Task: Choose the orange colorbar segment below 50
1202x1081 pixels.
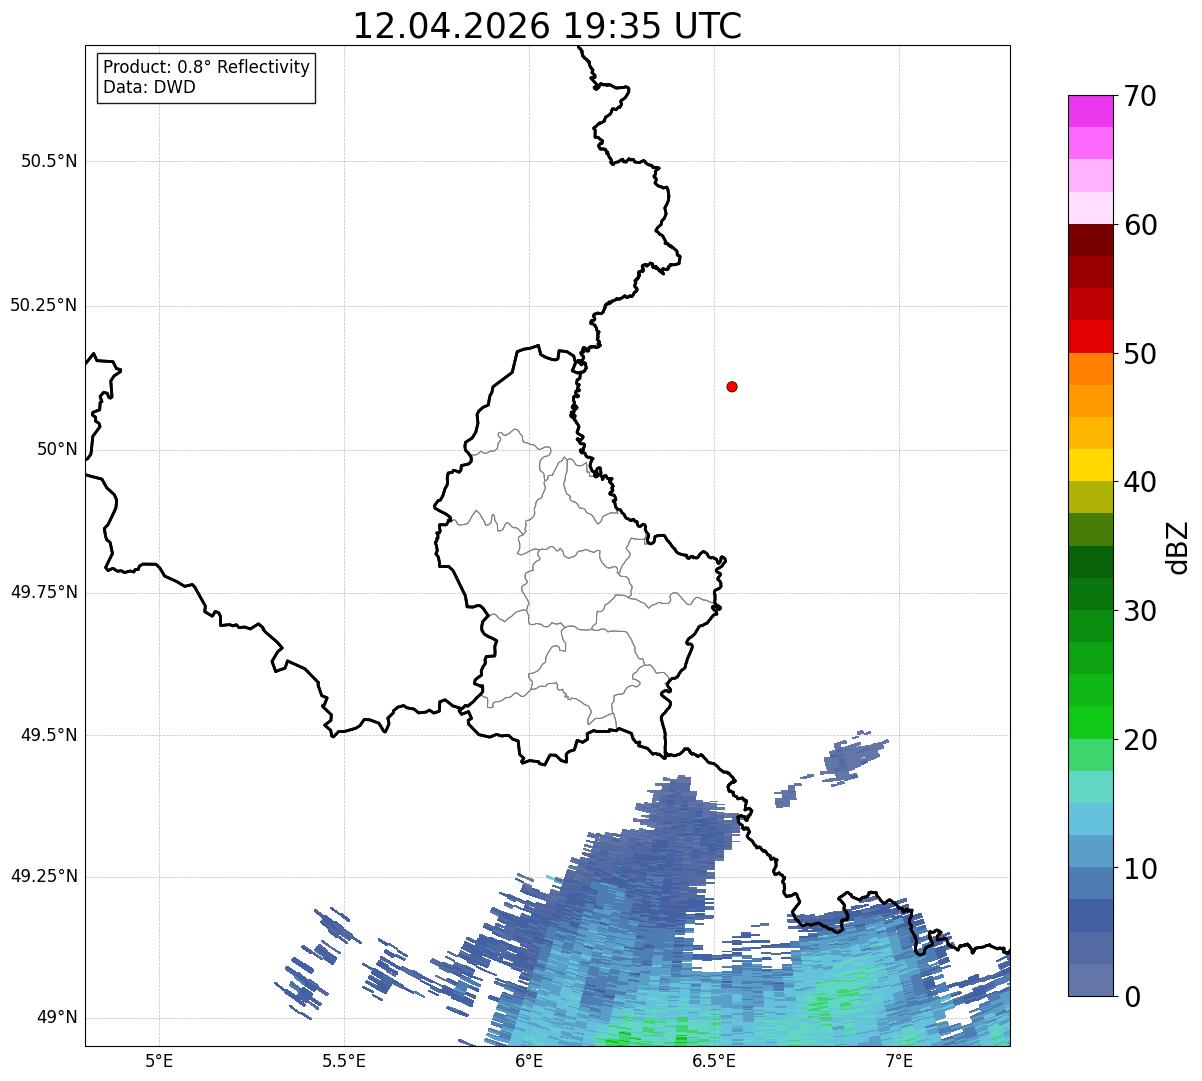Action: tap(1090, 369)
